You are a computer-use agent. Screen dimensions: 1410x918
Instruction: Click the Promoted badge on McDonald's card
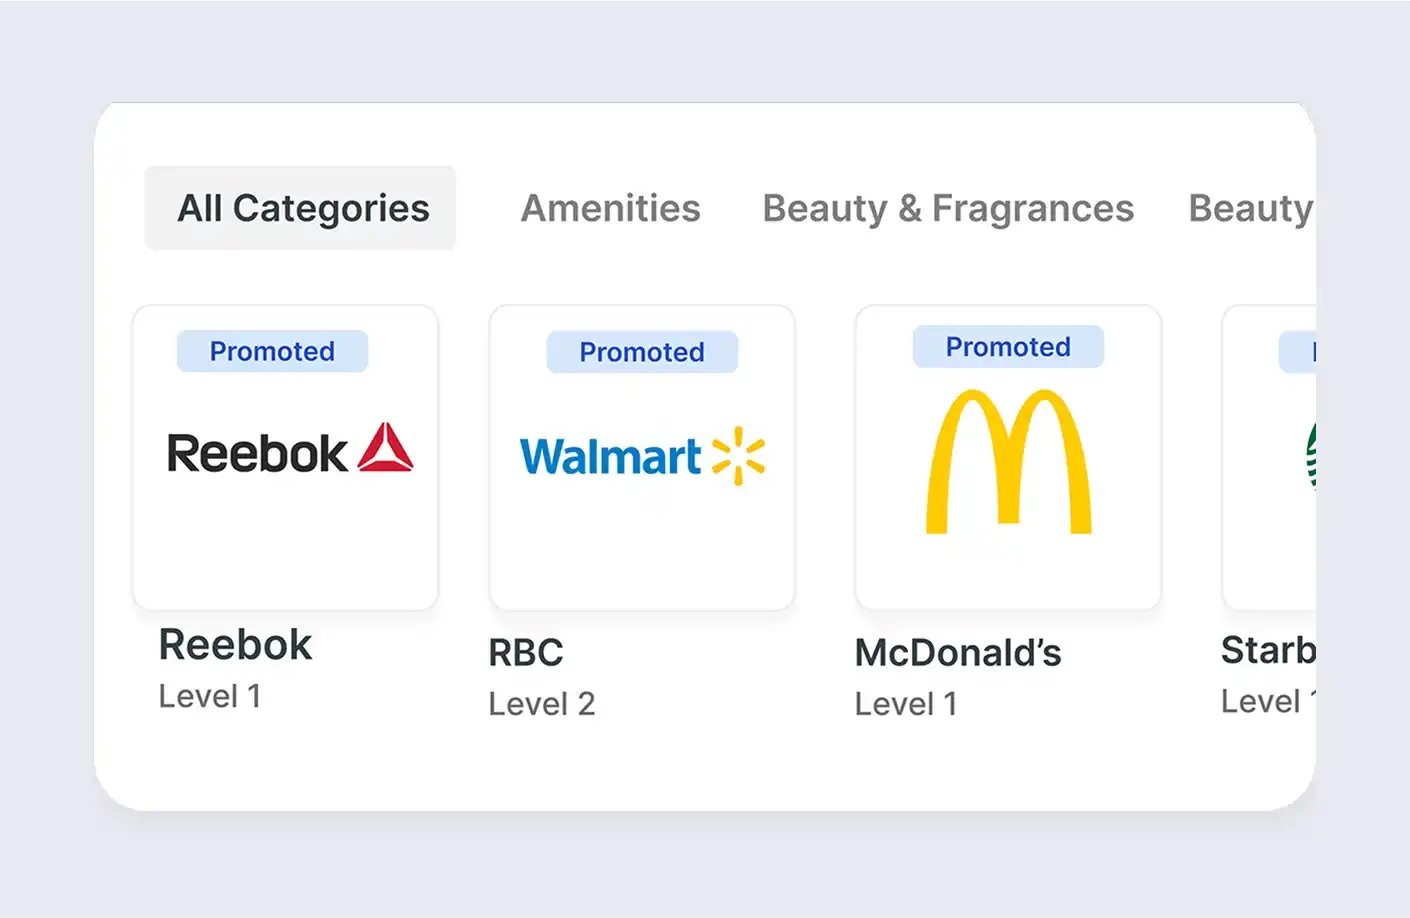[x=1008, y=347]
